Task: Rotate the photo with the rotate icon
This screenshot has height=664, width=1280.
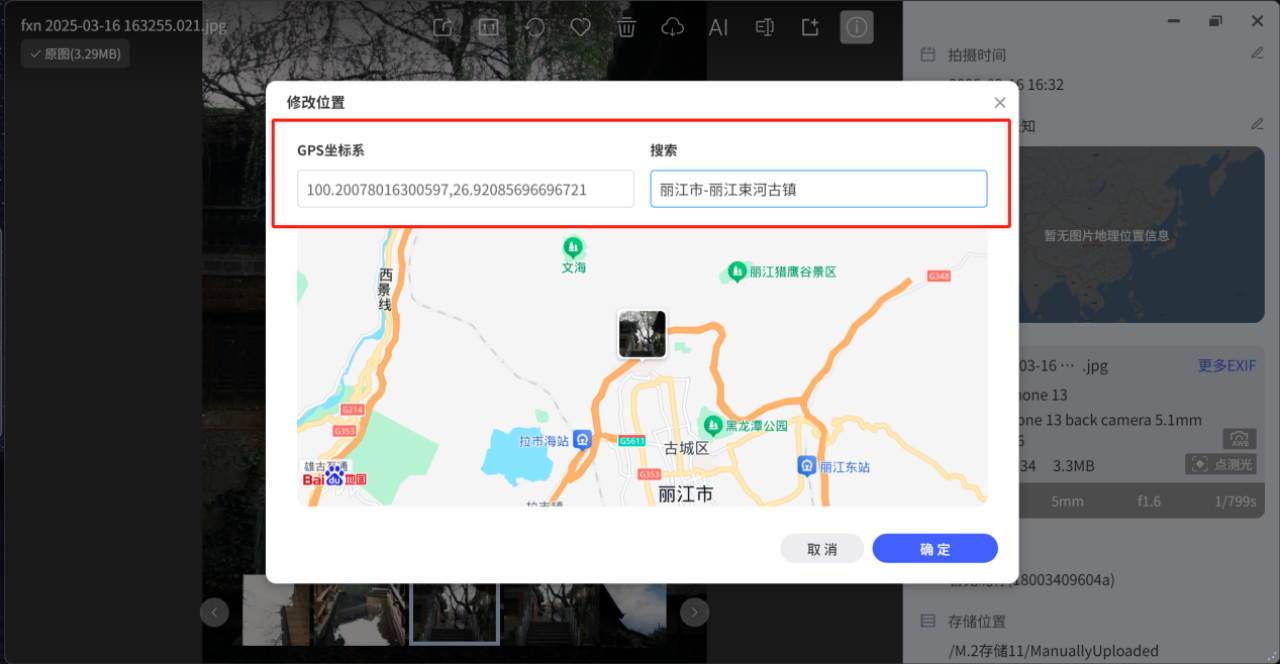Action: pos(535,27)
